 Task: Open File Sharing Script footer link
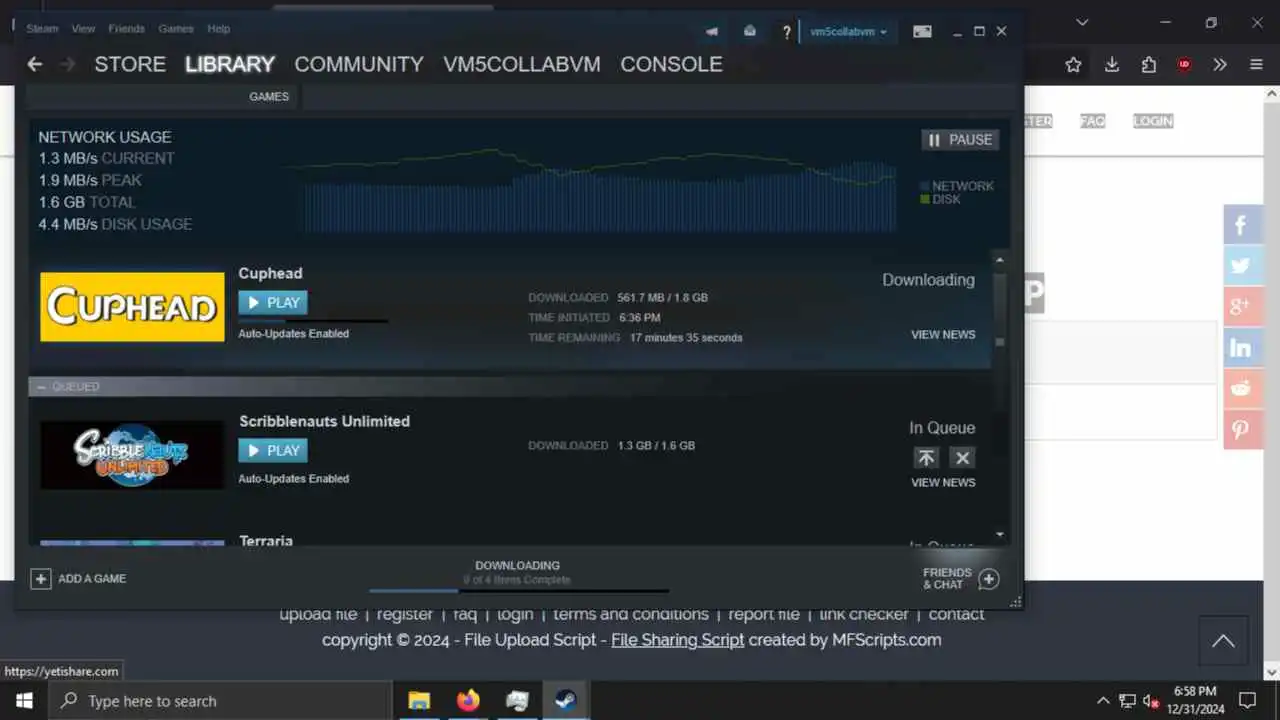(x=678, y=640)
